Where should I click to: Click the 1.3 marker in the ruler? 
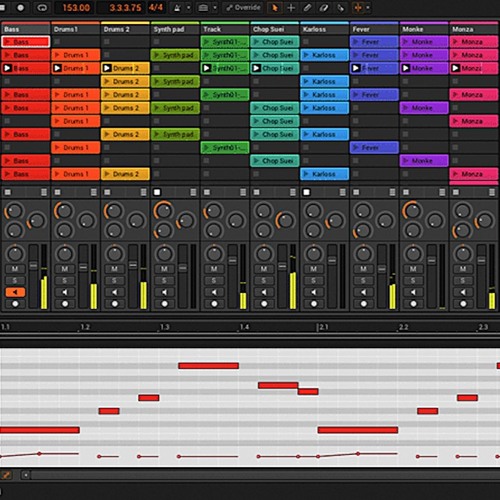pos(164,327)
